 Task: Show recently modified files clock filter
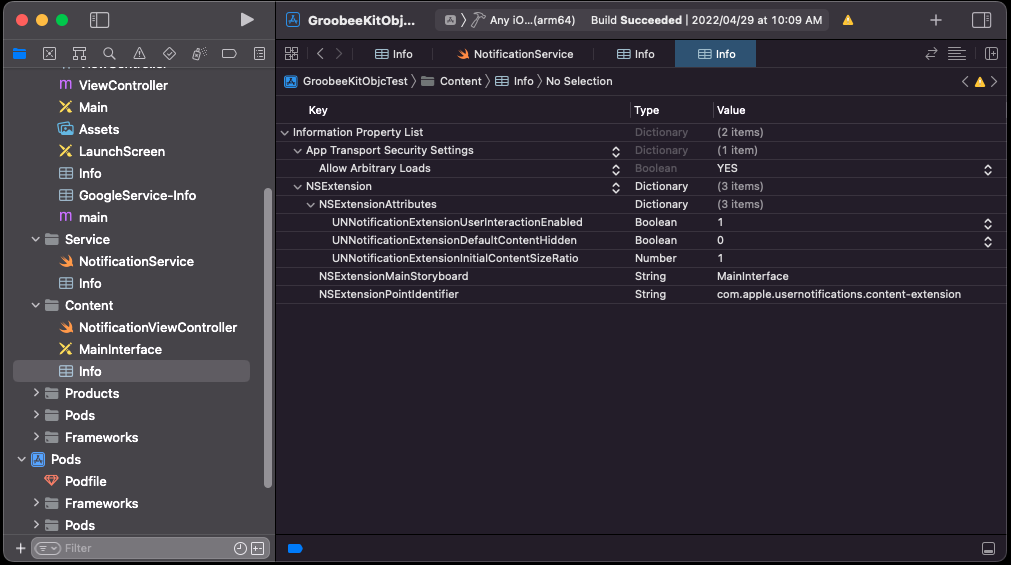click(x=240, y=548)
